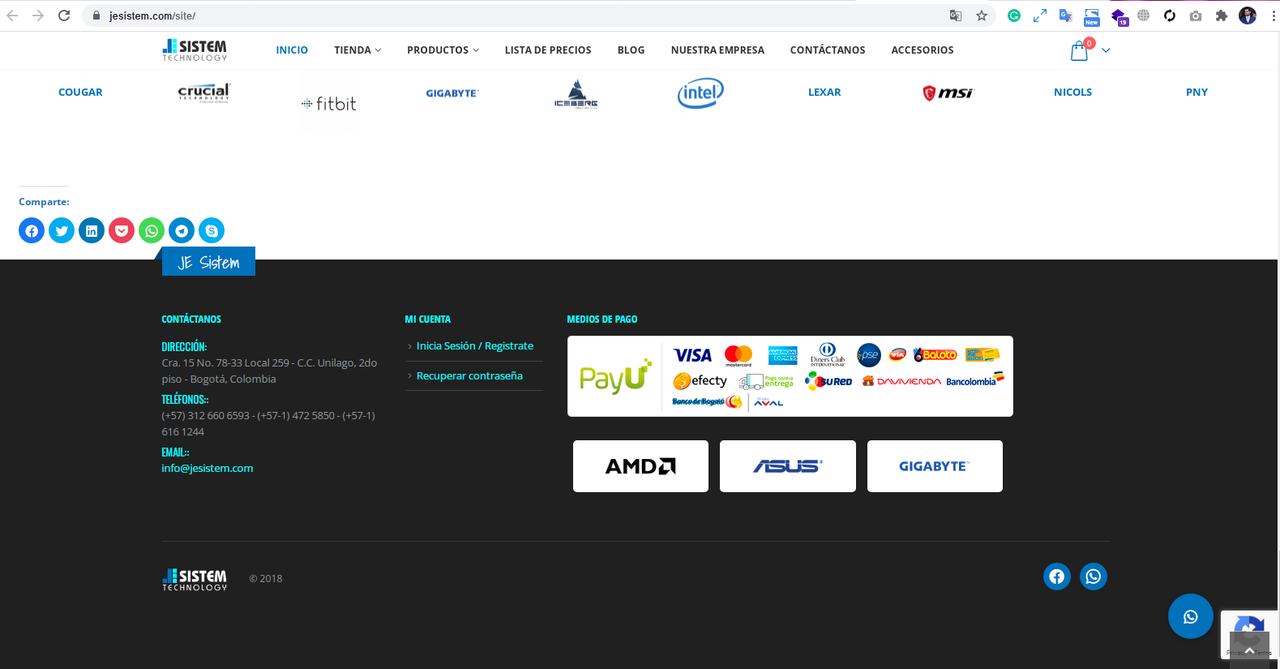Click the AMD logo card
1280x669 pixels.
click(x=641, y=466)
